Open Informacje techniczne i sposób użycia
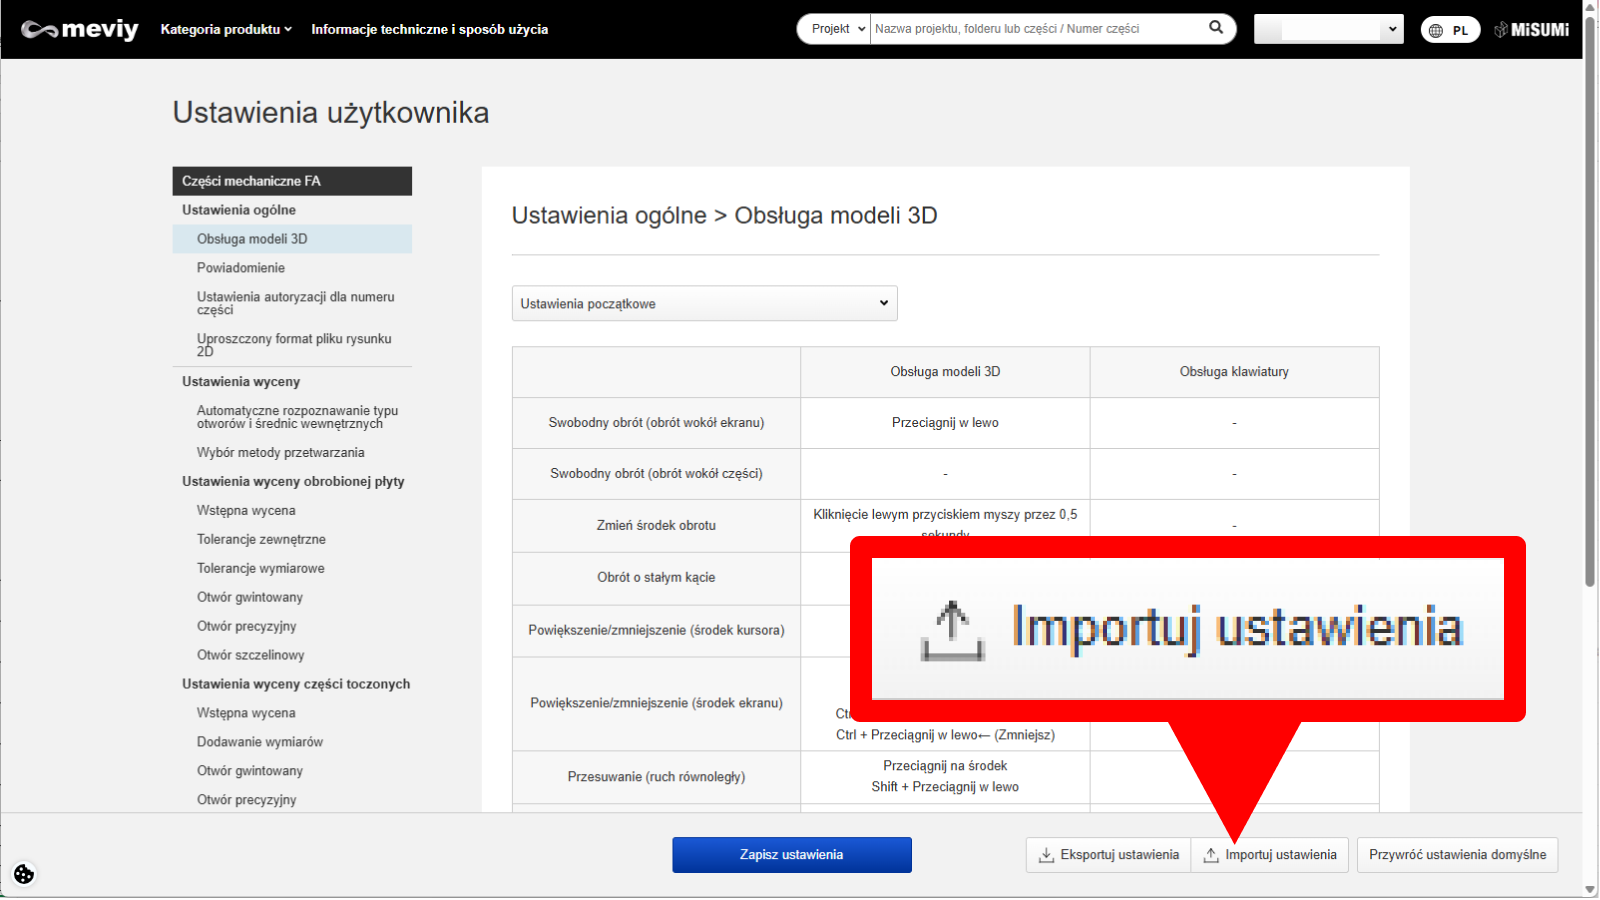The height and width of the screenshot is (900, 1600). (429, 29)
